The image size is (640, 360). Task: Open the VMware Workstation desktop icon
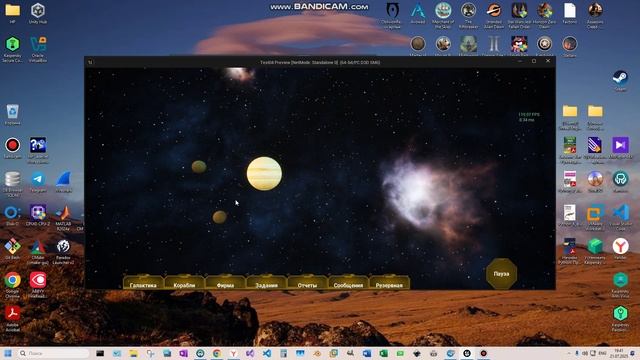pos(595,218)
